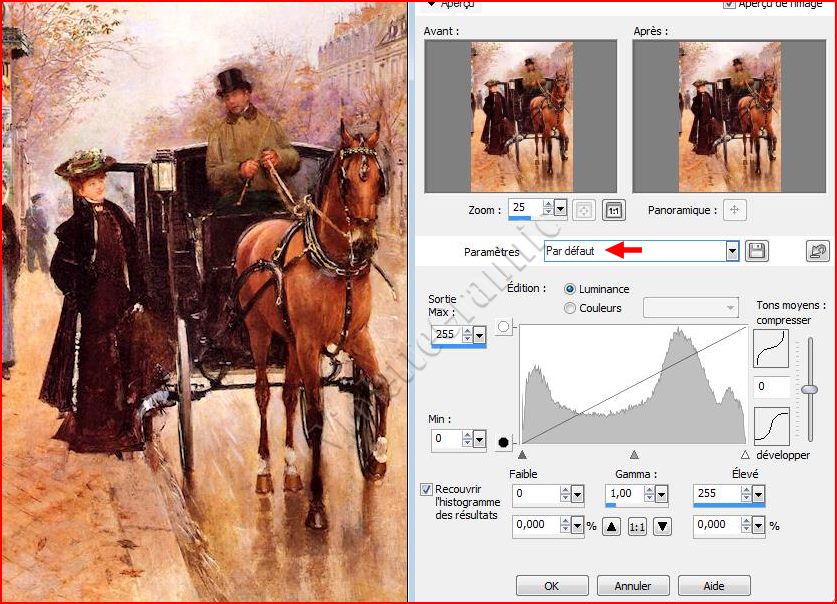
Task: Open the Sortie Max value dropdown
Action: (x=480, y=334)
